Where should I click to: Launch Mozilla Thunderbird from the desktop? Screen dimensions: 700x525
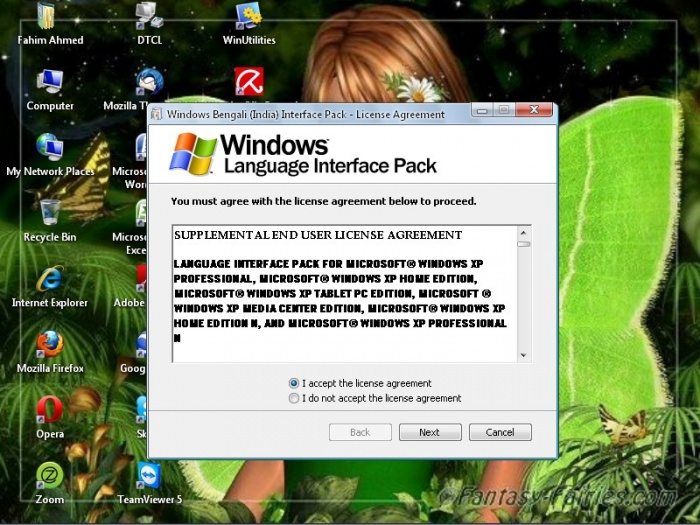[x=149, y=82]
